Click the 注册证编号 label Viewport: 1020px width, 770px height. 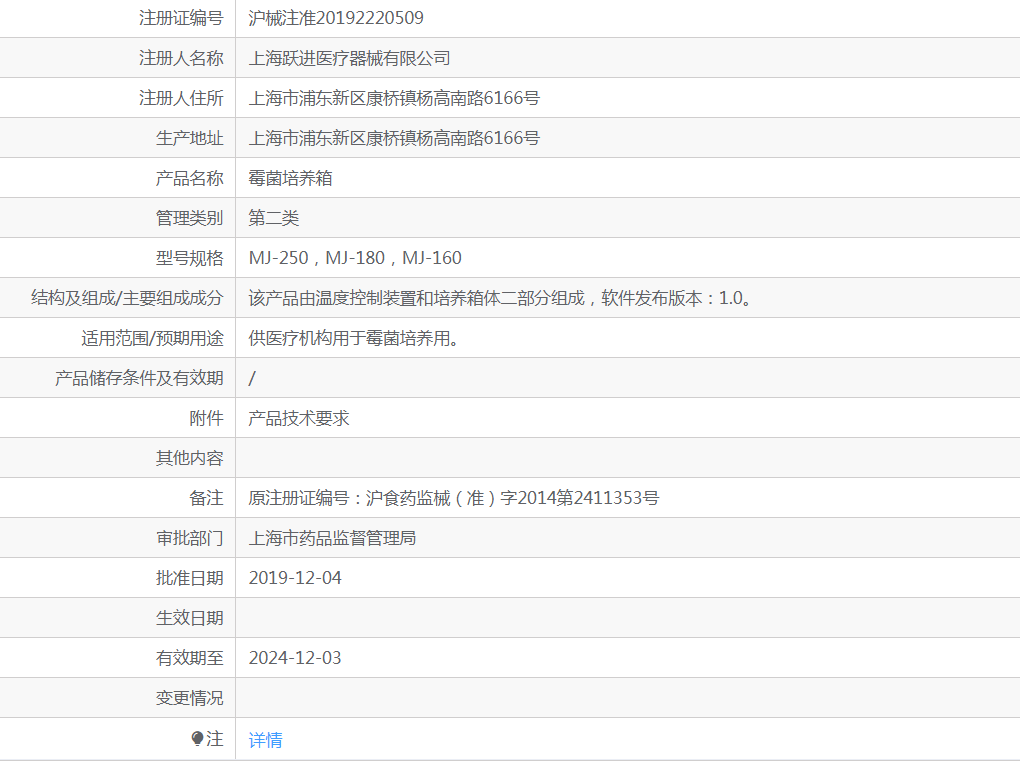pos(181,18)
